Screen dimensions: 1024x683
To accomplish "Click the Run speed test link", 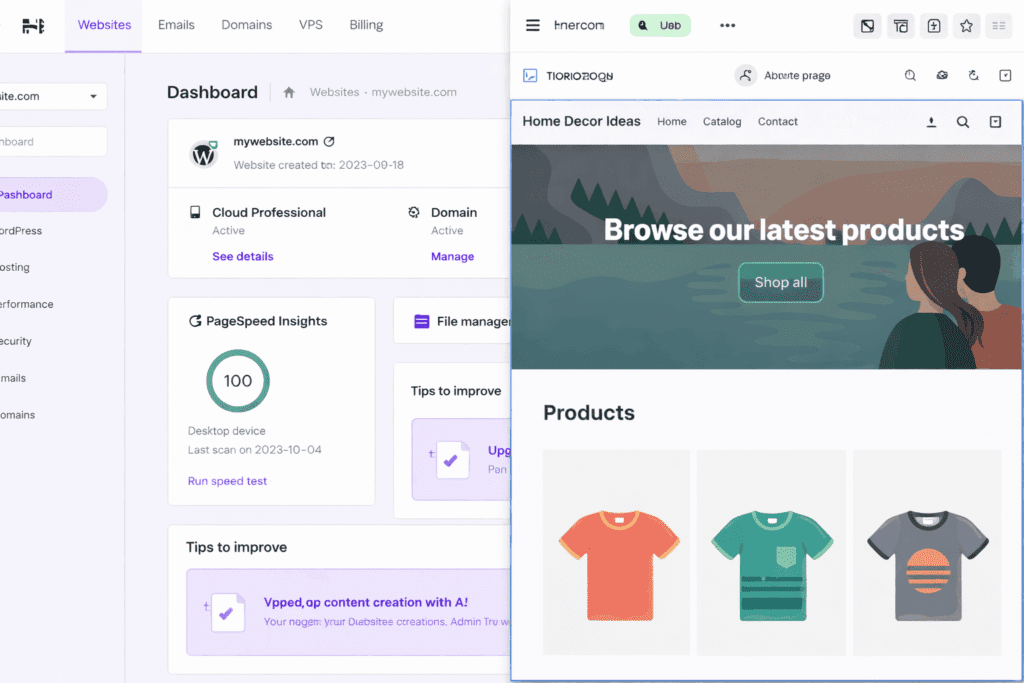I will 227,481.
